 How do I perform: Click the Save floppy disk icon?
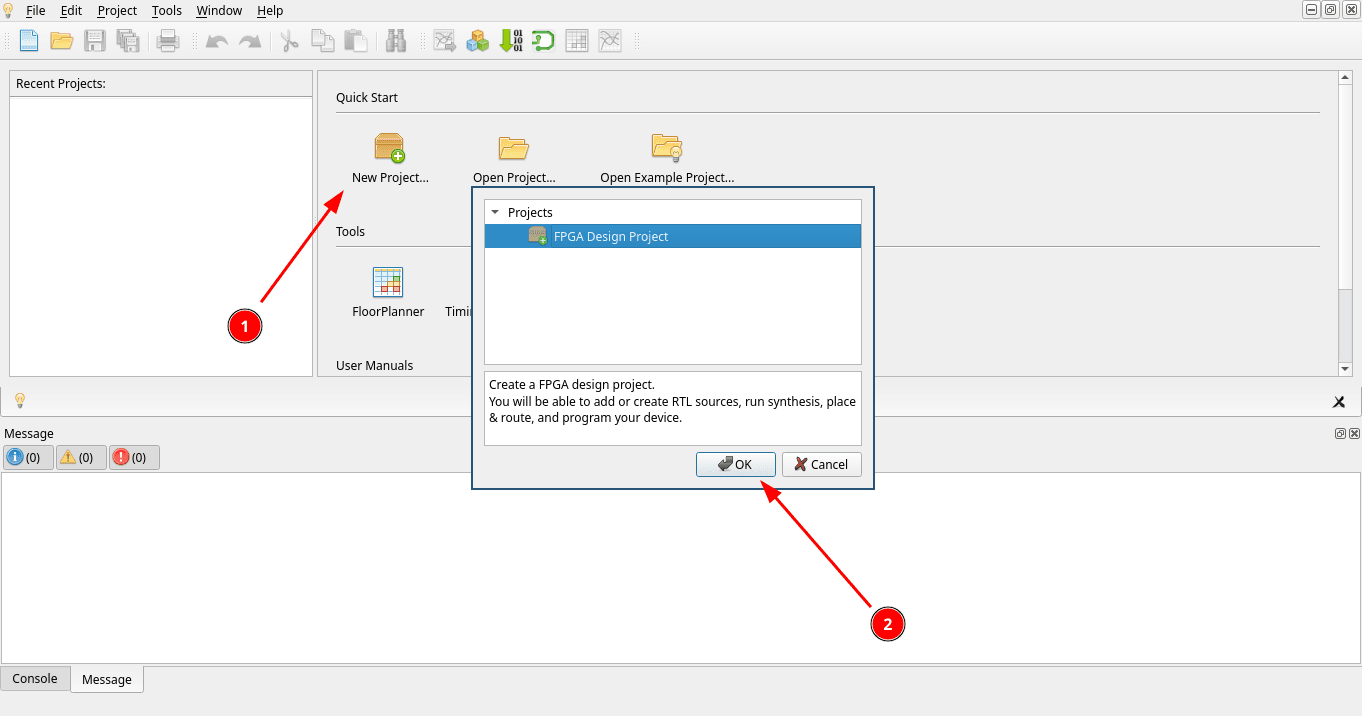pos(95,41)
